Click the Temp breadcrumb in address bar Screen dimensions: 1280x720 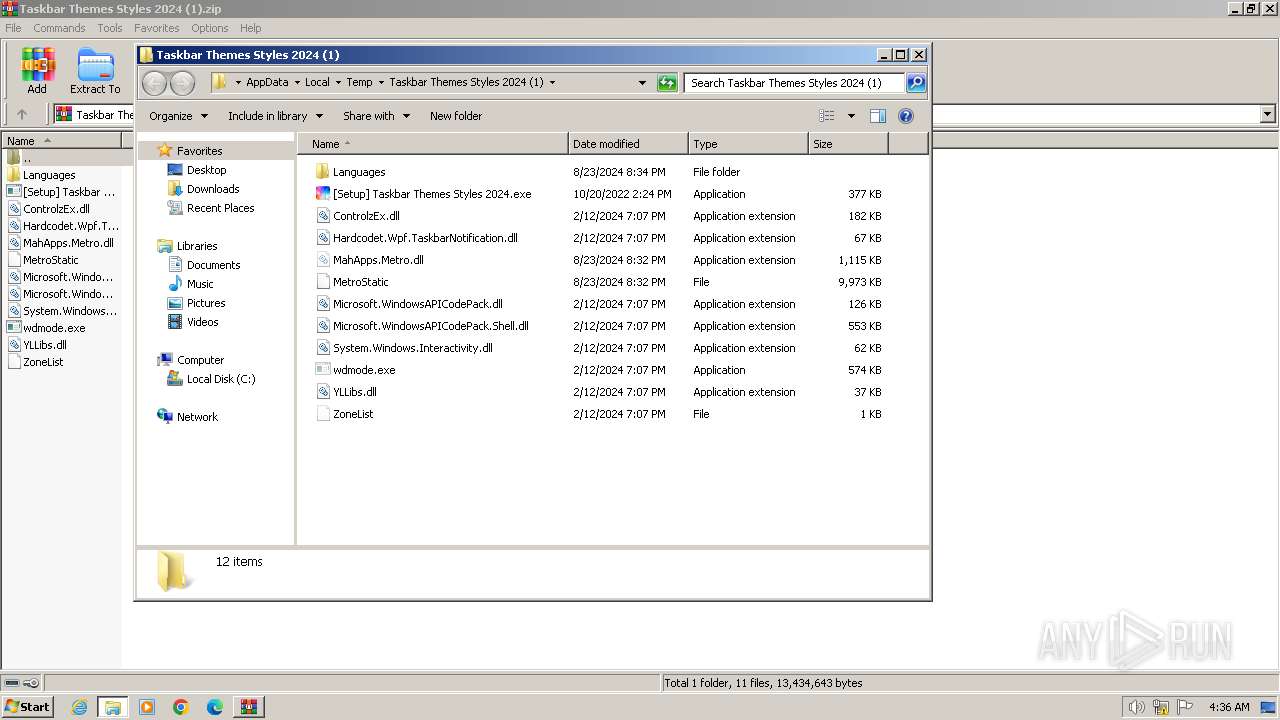(x=359, y=82)
